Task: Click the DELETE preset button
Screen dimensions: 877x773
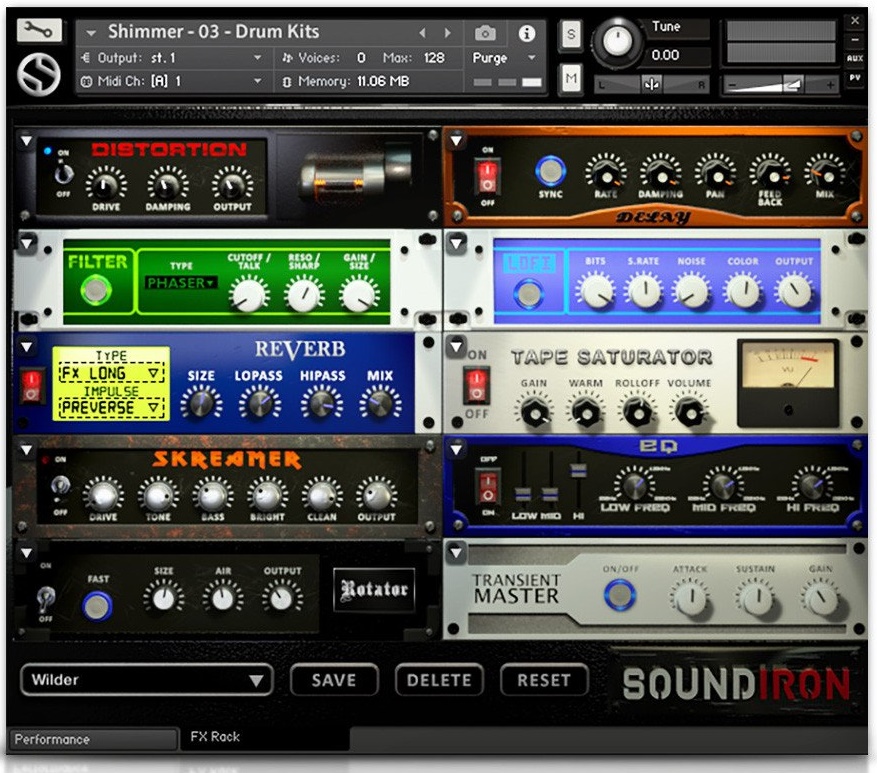Action: [438, 680]
